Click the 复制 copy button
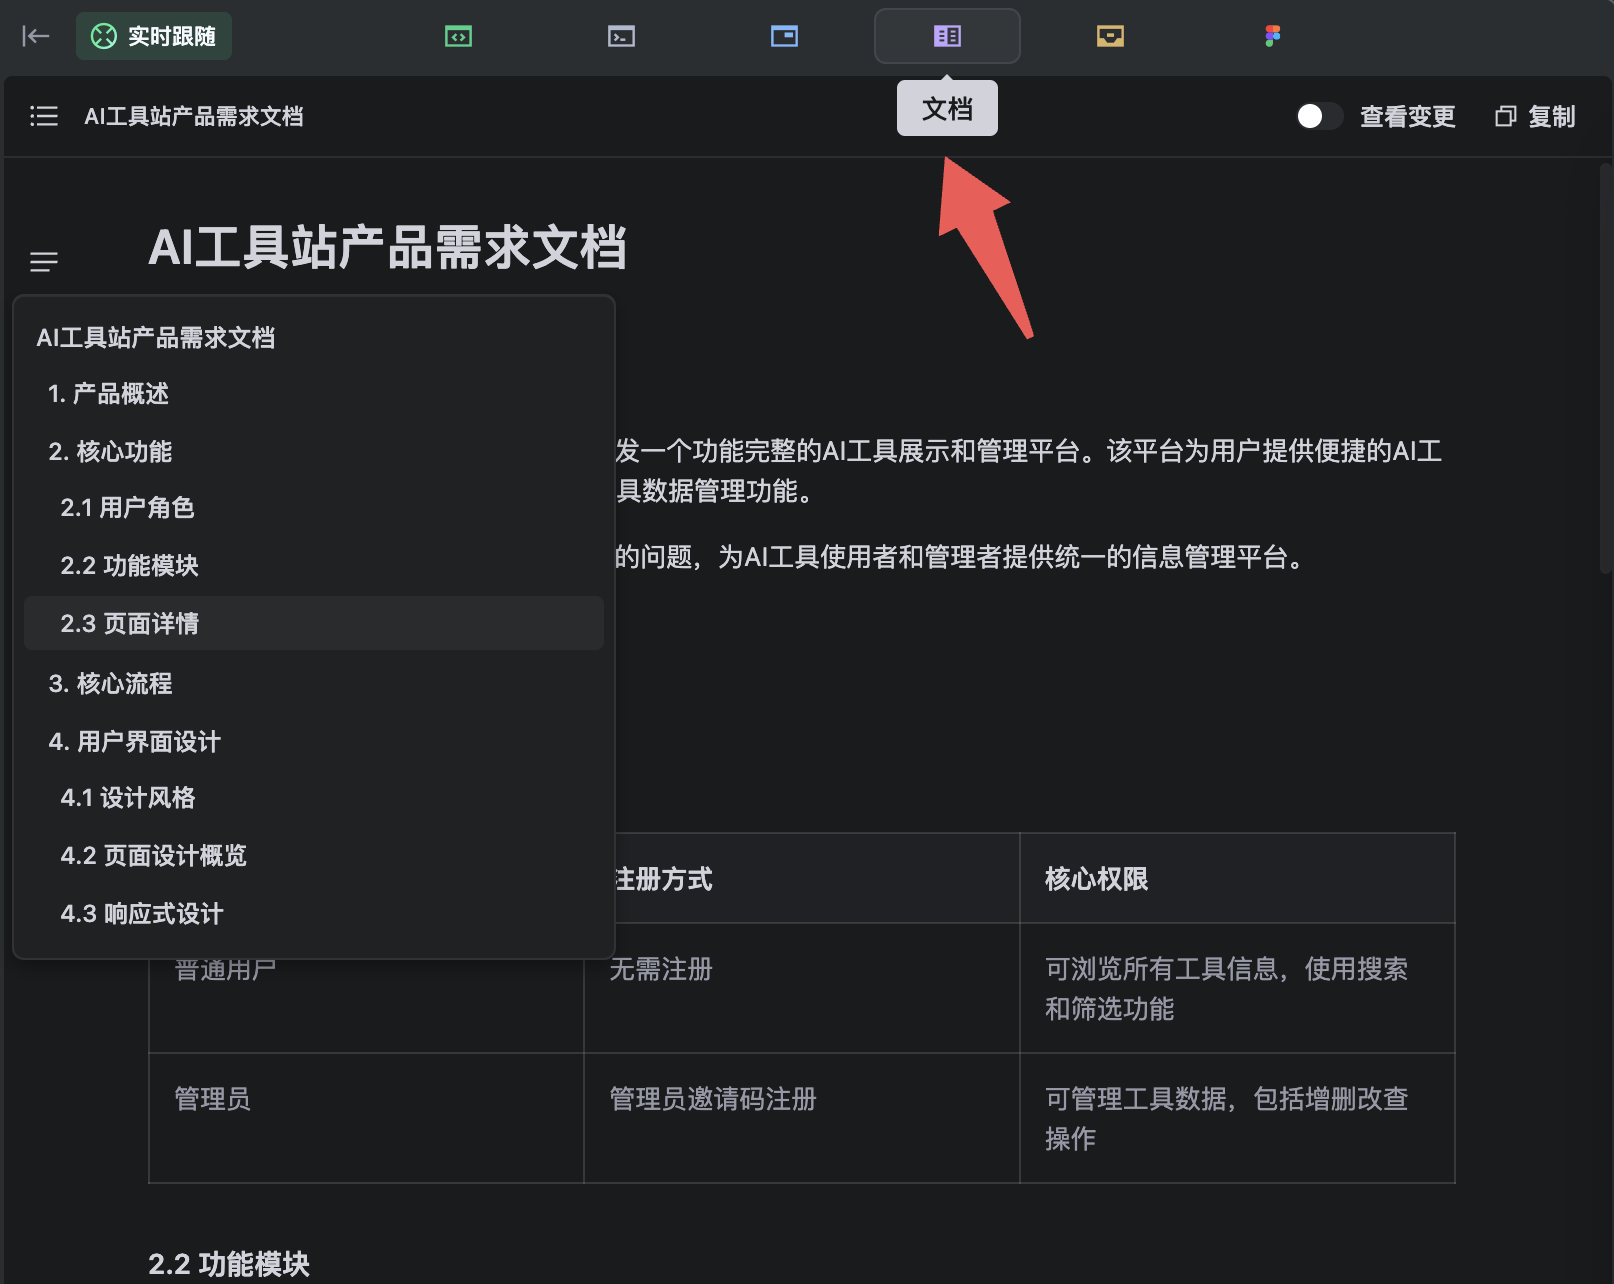The image size is (1614, 1284). [x=1535, y=116]
